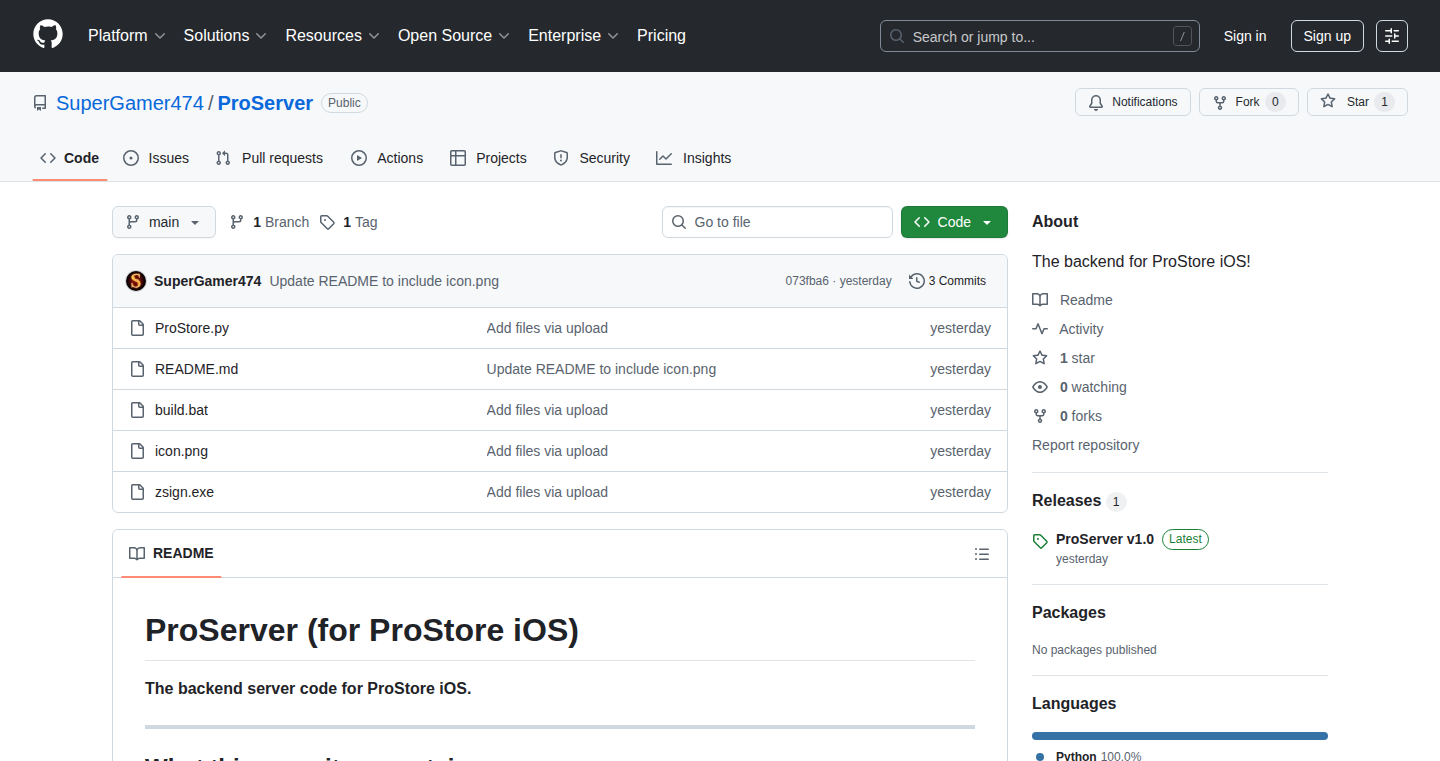View the 0 forks link

[1067, 416]
